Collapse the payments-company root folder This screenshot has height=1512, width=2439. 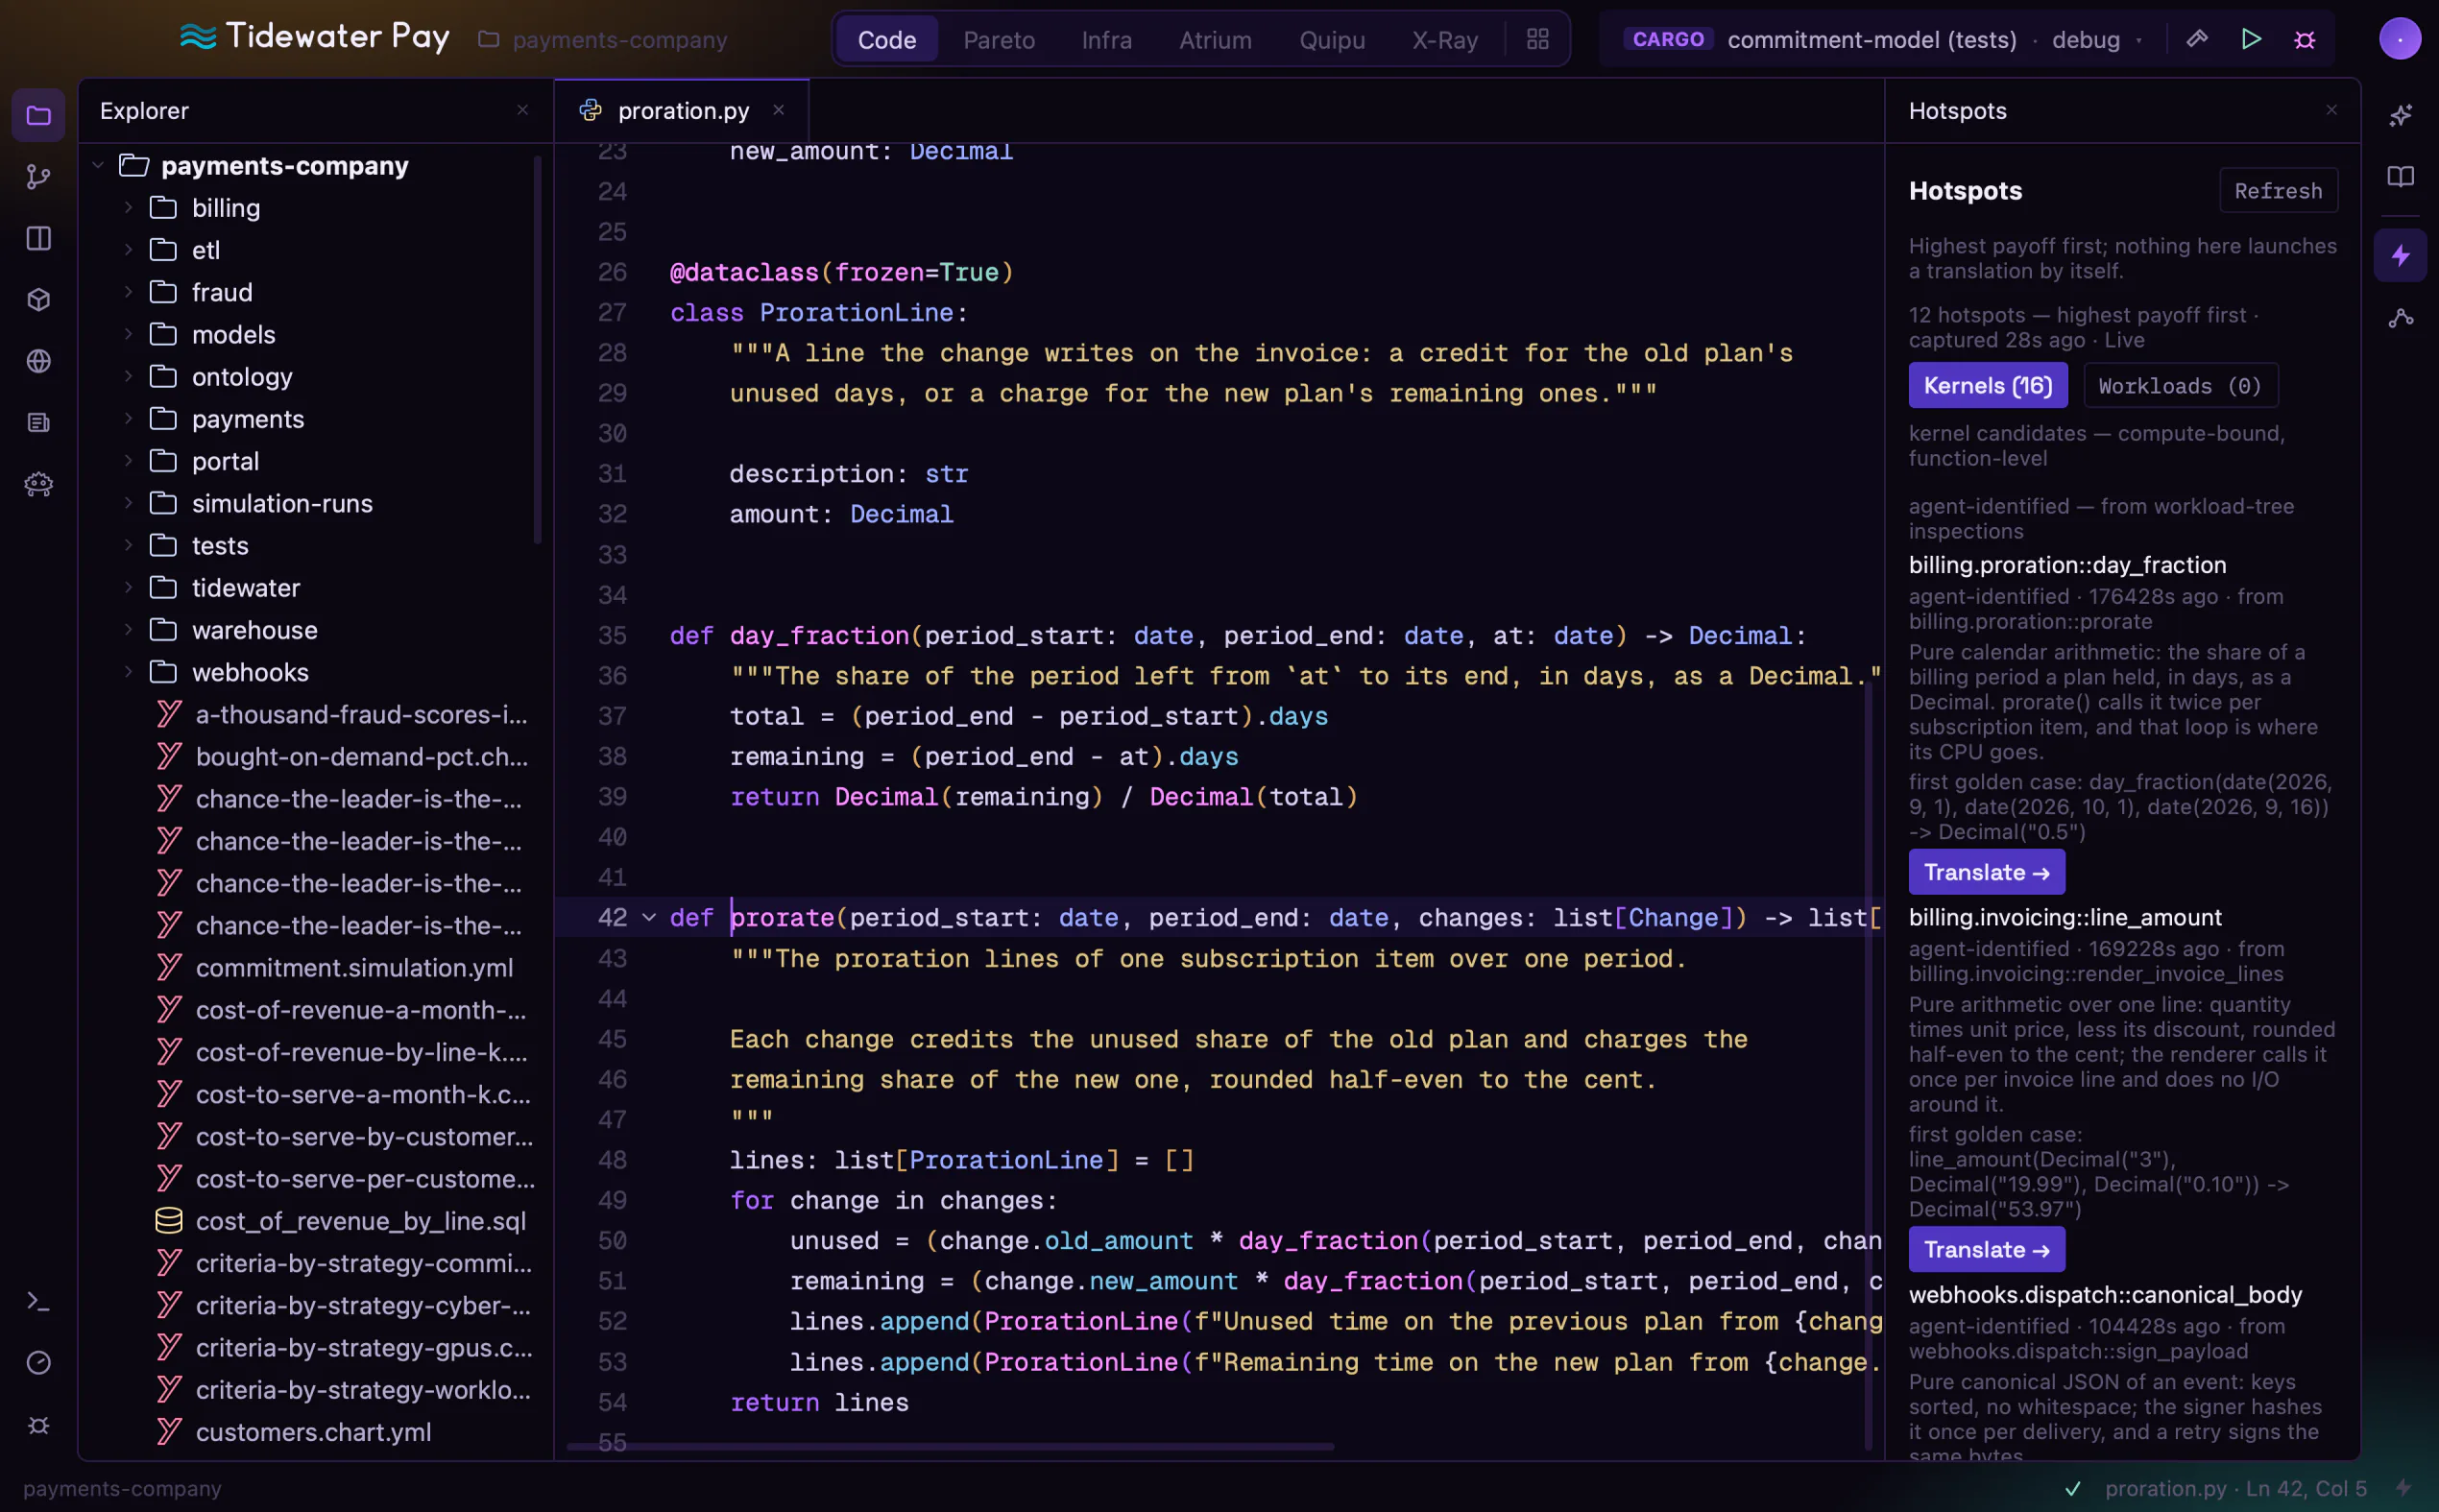pyautogui.click(x=98, y=165)
